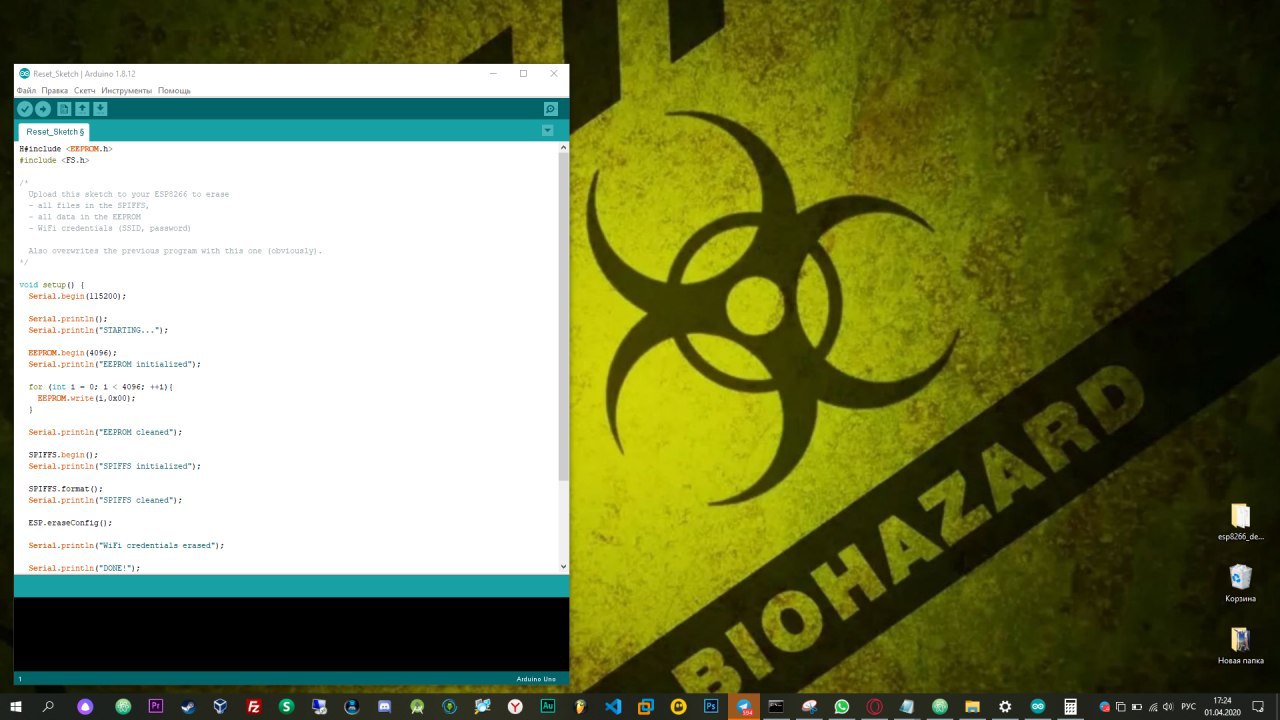The height and width of the screenshot is (720, 1280).
Task: Open Android Studio from the taskbar
Action: tap(417, 706)
